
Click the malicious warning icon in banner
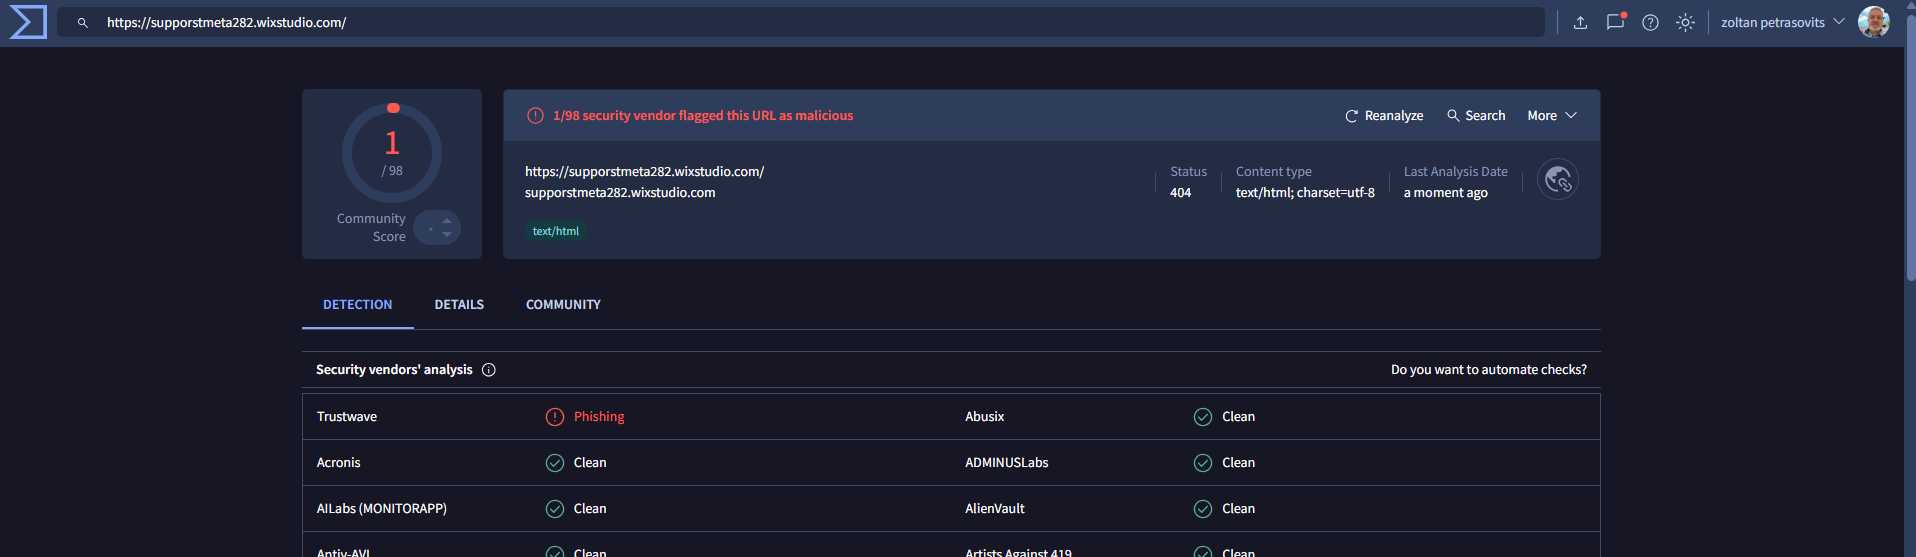click(x=535, y=116)
